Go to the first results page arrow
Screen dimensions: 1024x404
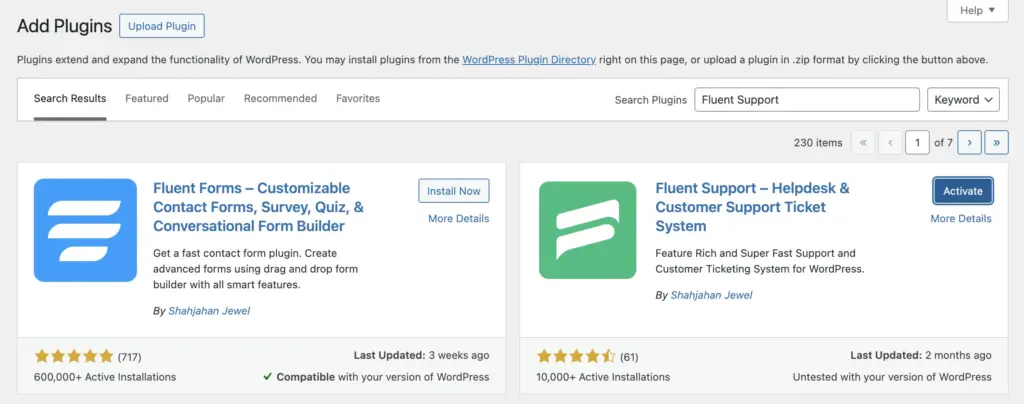click(x=863, y=142)
